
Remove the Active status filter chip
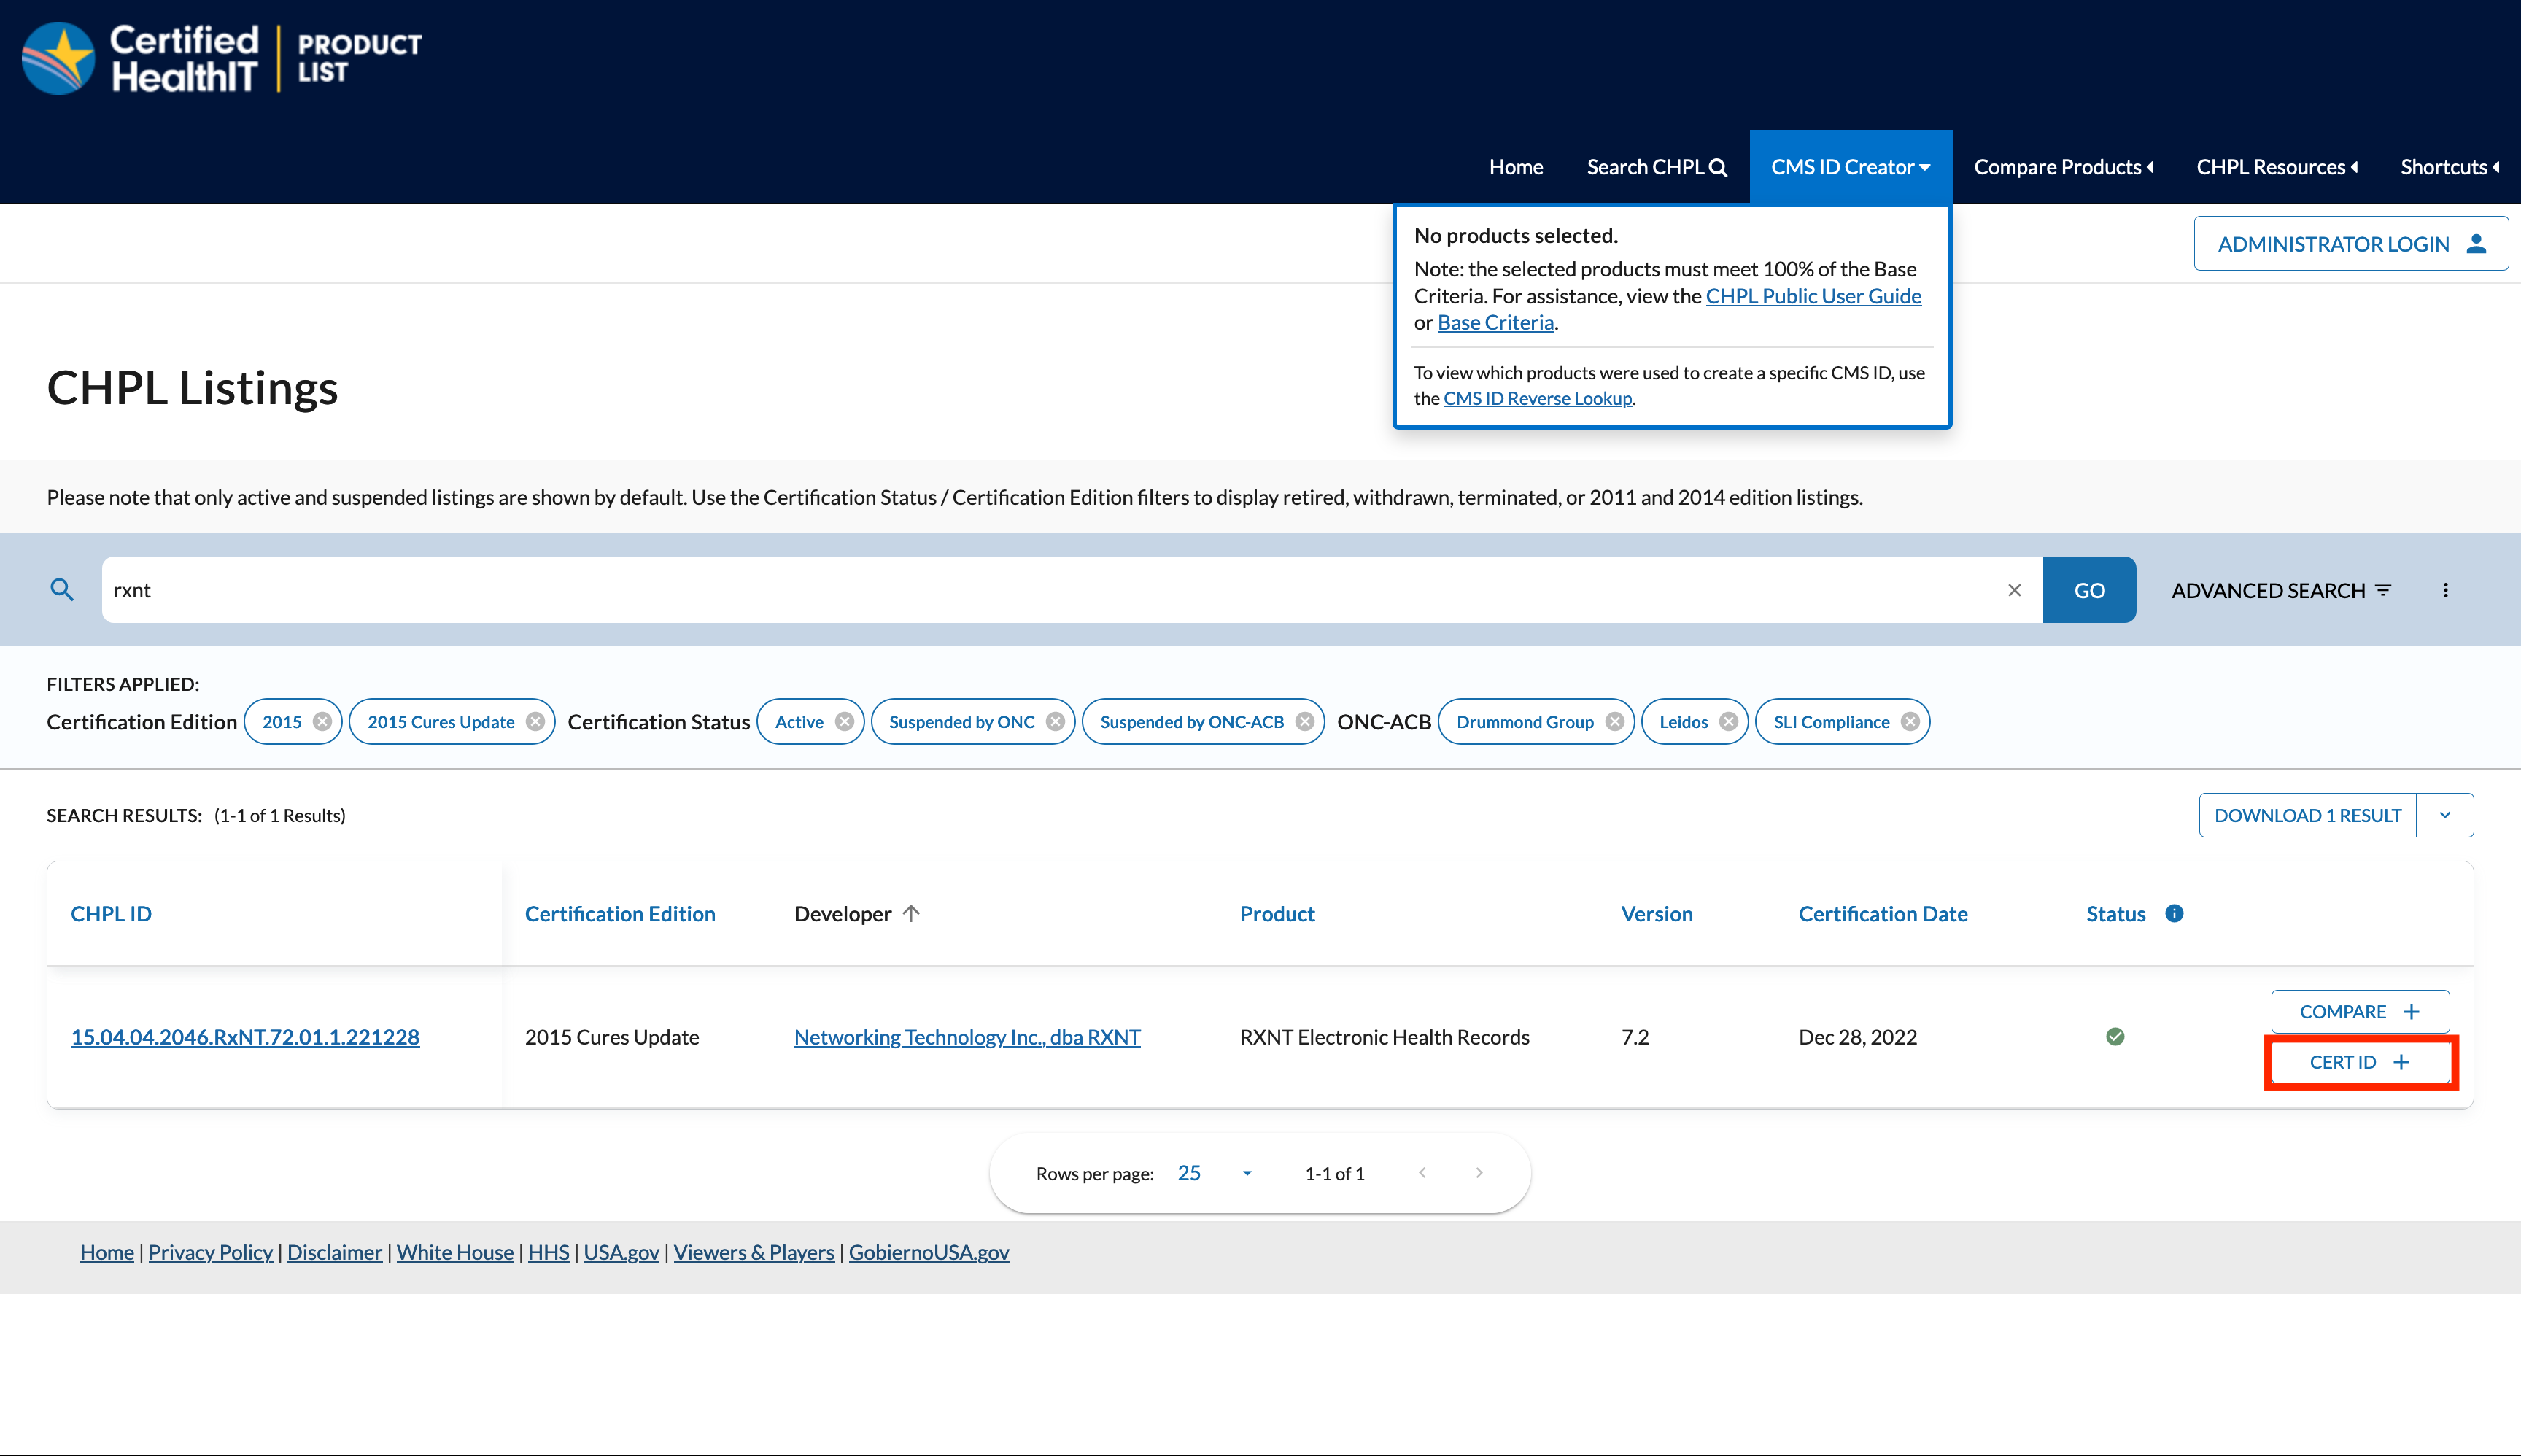[844, 722]
